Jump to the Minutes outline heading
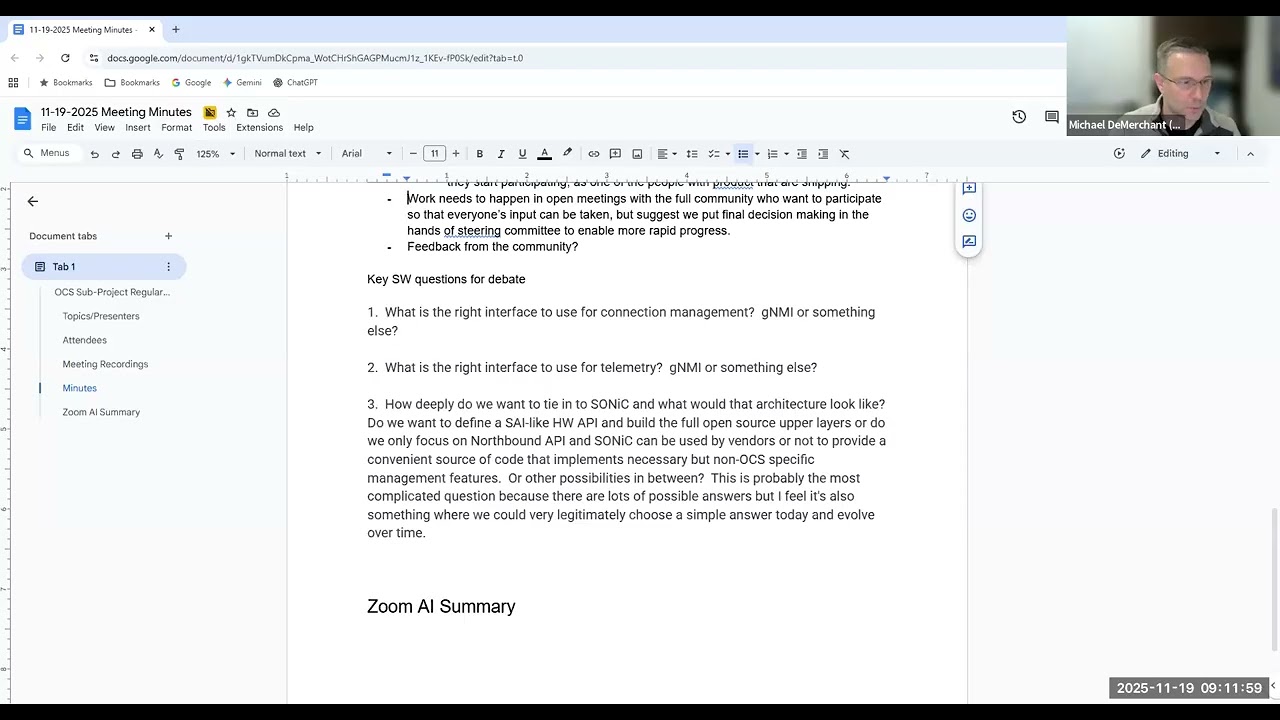 pos(79,388)
